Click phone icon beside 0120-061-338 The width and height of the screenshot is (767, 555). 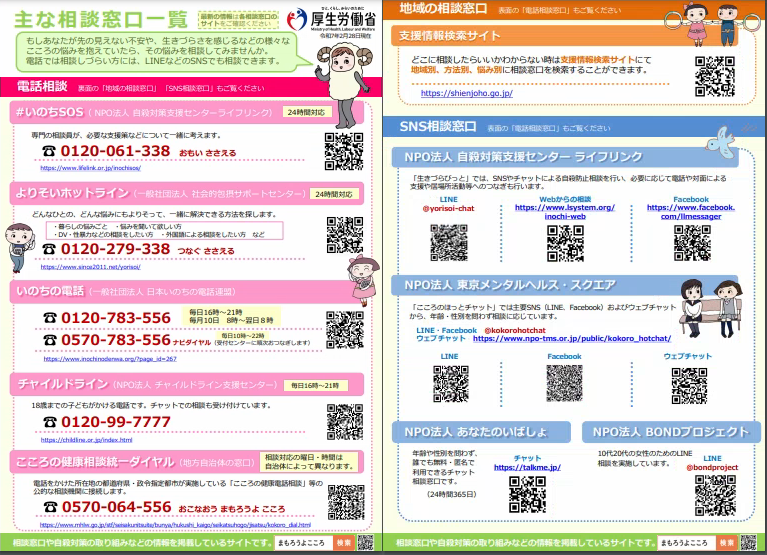[x=49, y=151]
